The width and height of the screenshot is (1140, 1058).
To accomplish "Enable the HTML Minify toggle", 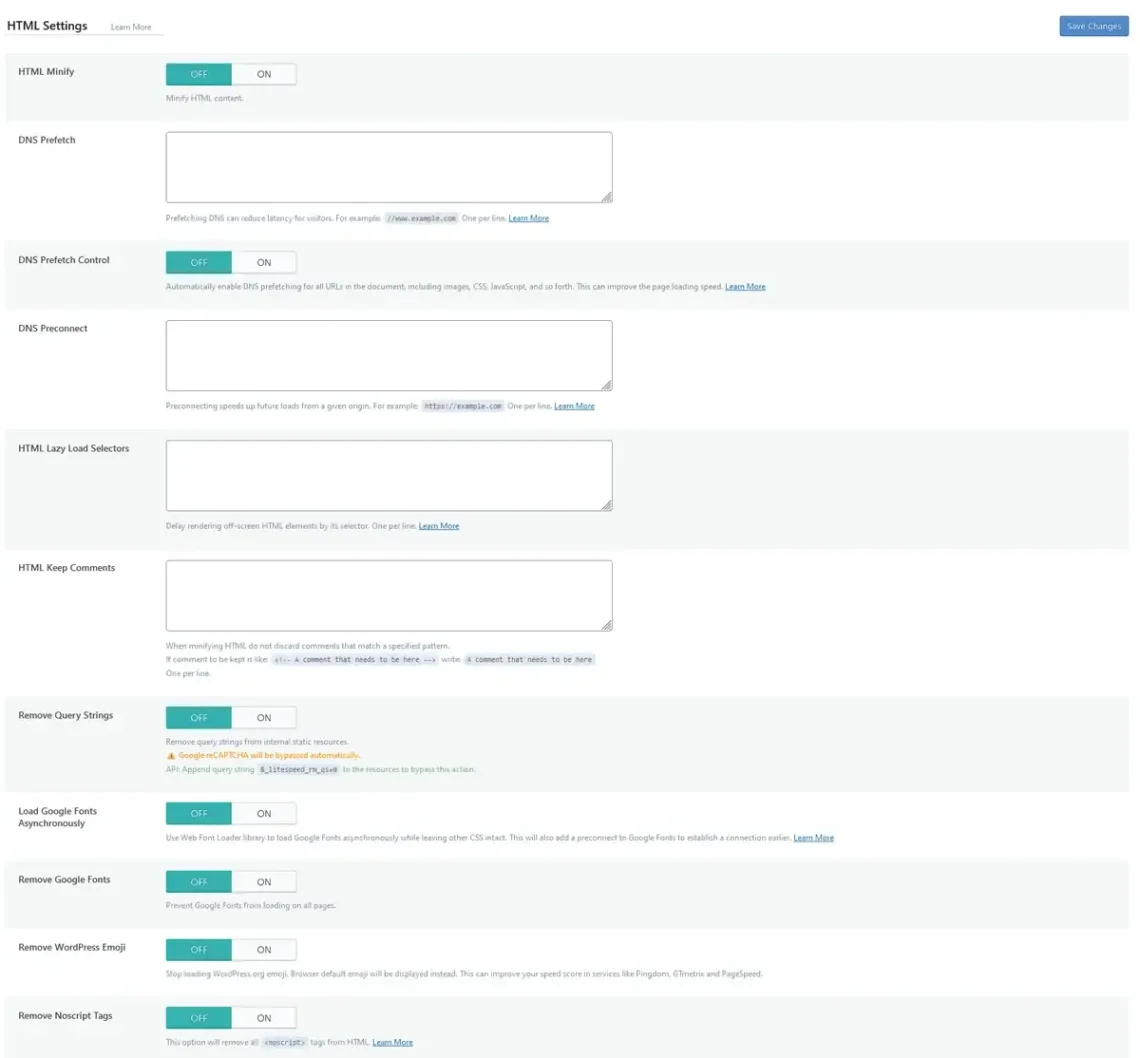I will [x=264, y=73].
